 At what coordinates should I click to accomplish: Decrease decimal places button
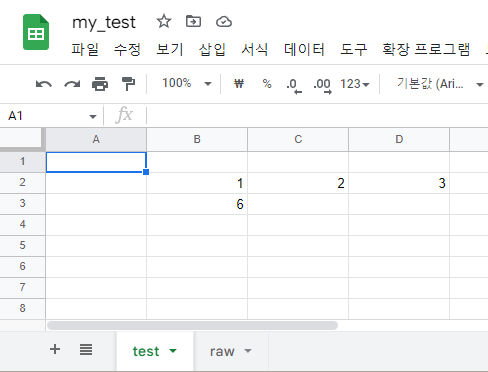point(294,85)
